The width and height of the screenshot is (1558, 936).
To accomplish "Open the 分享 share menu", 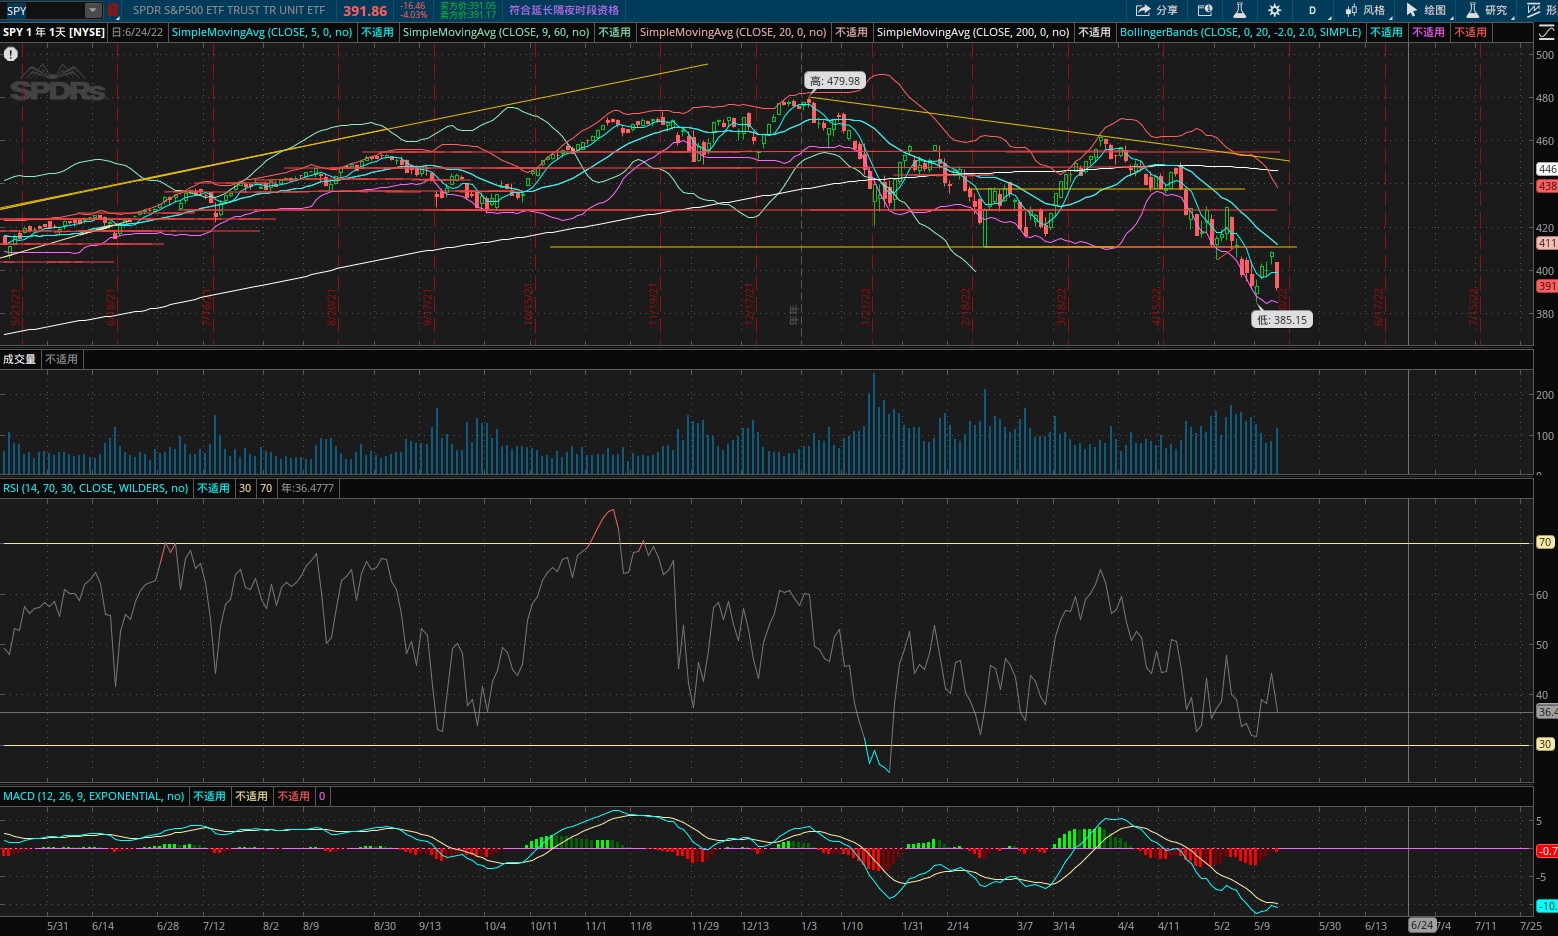I will 1157,10.
